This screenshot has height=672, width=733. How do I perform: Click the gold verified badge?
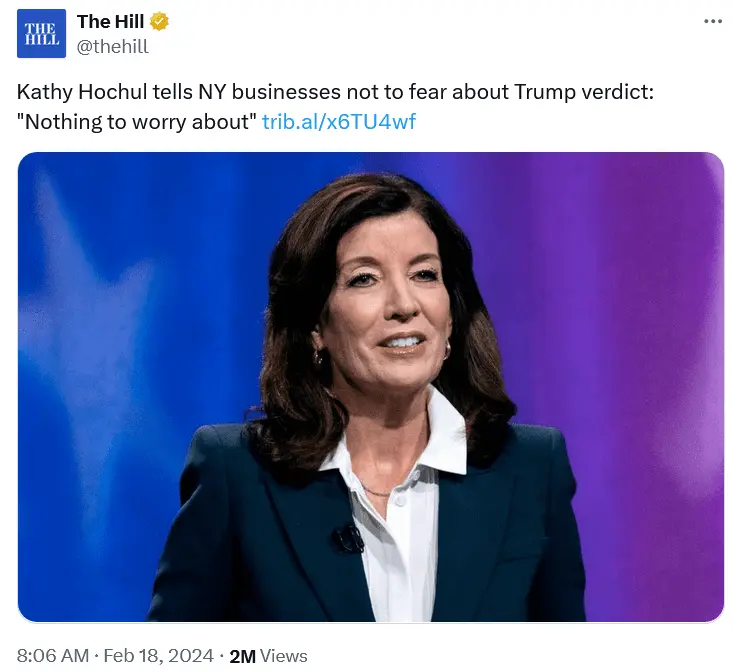coord(158,22)
